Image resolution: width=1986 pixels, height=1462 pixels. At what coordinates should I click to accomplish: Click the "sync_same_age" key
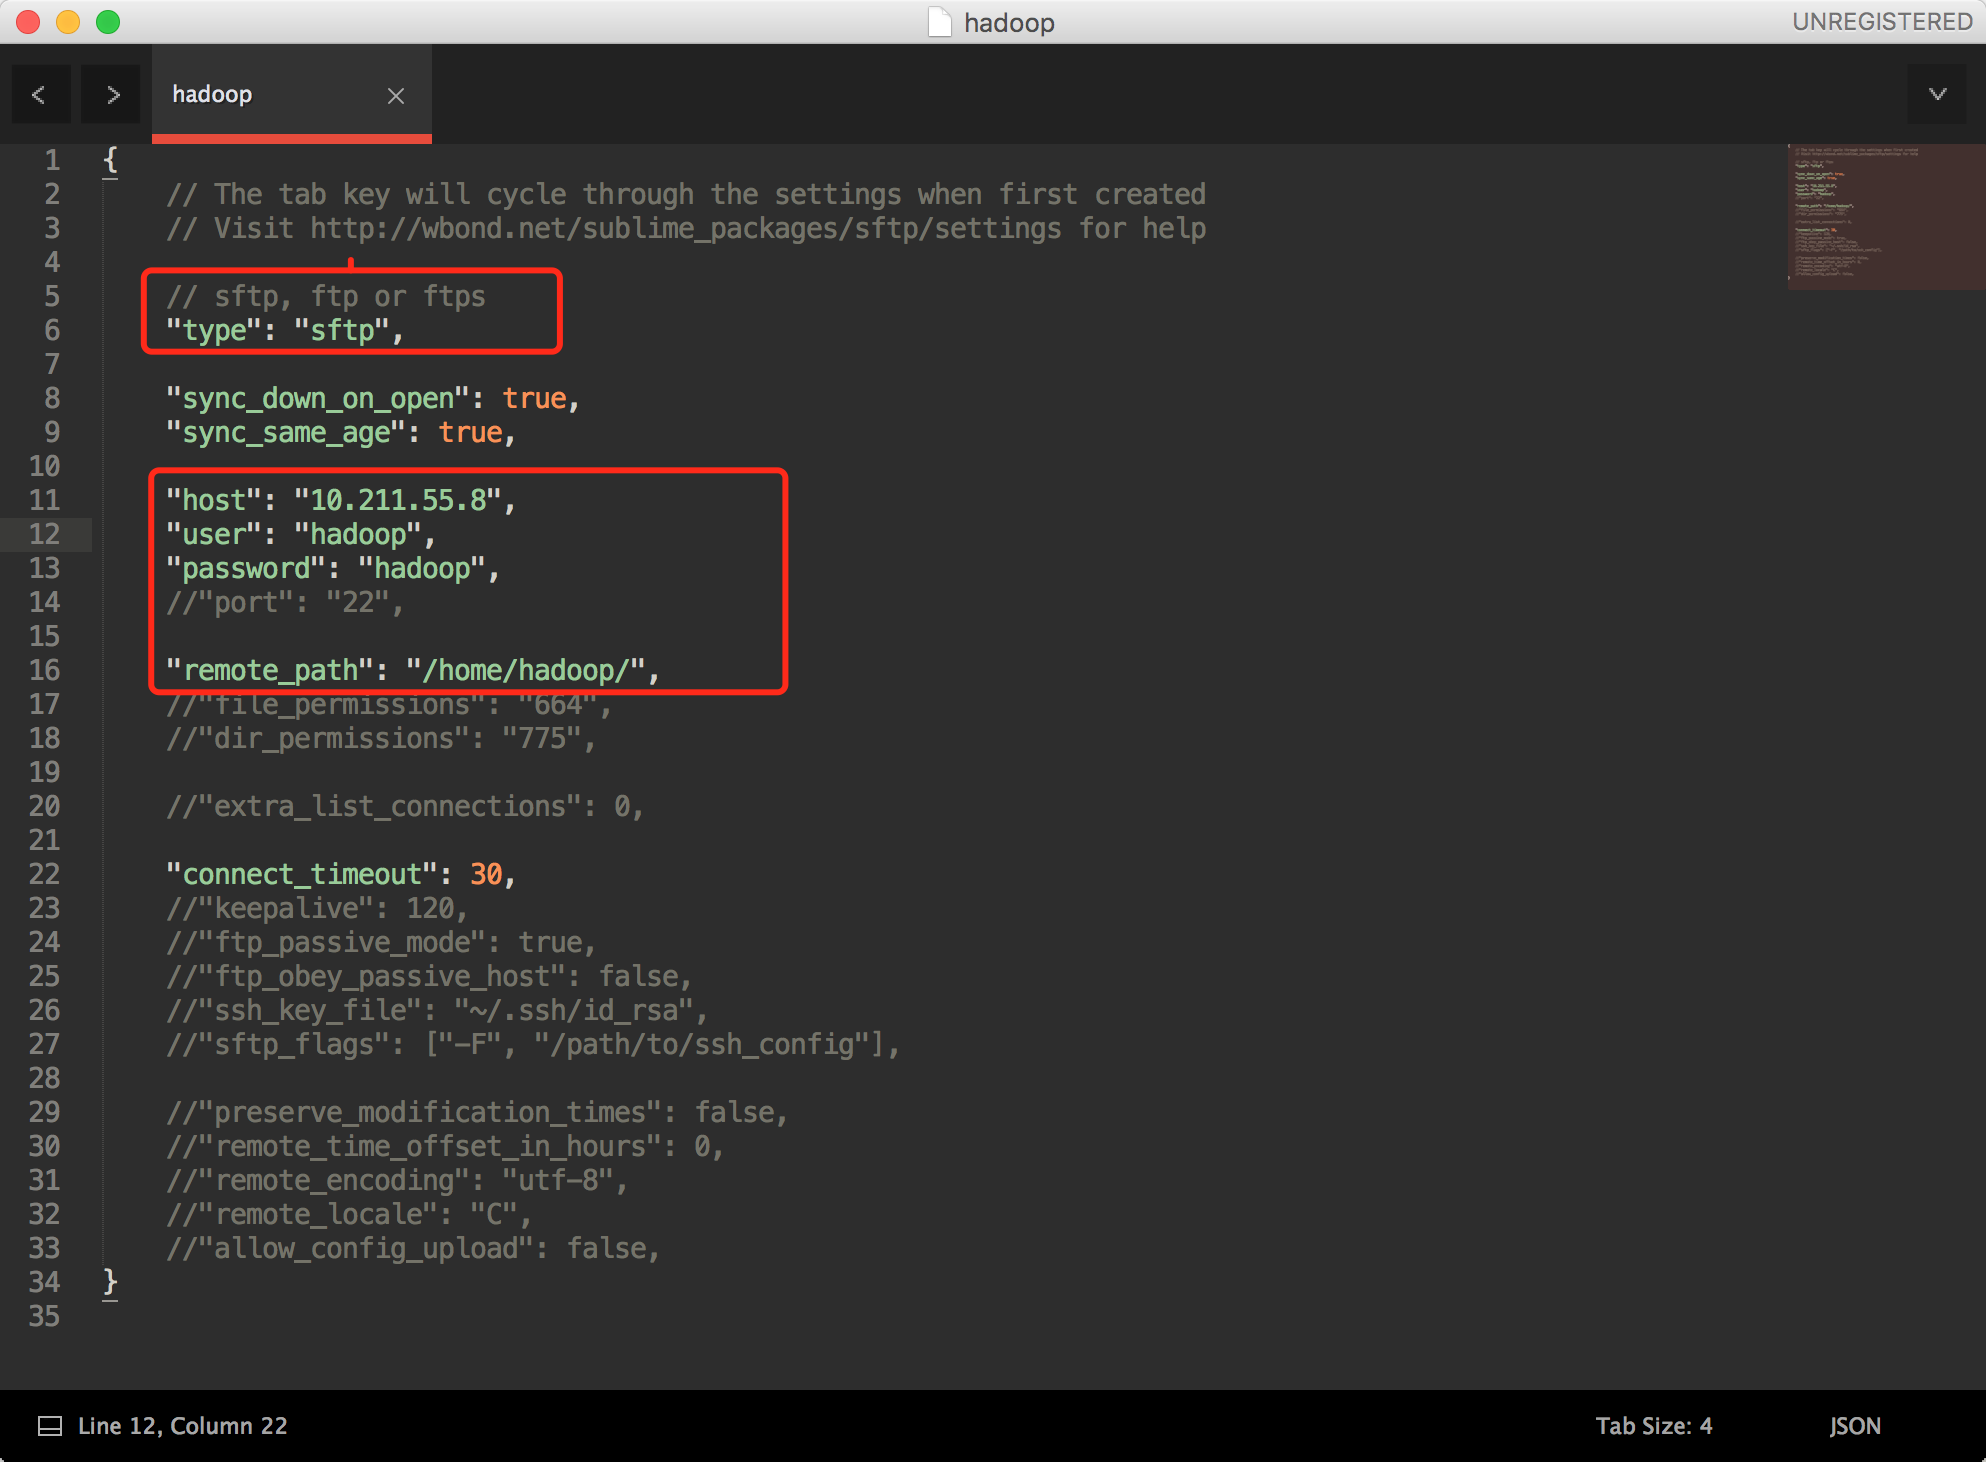(286, 432)
